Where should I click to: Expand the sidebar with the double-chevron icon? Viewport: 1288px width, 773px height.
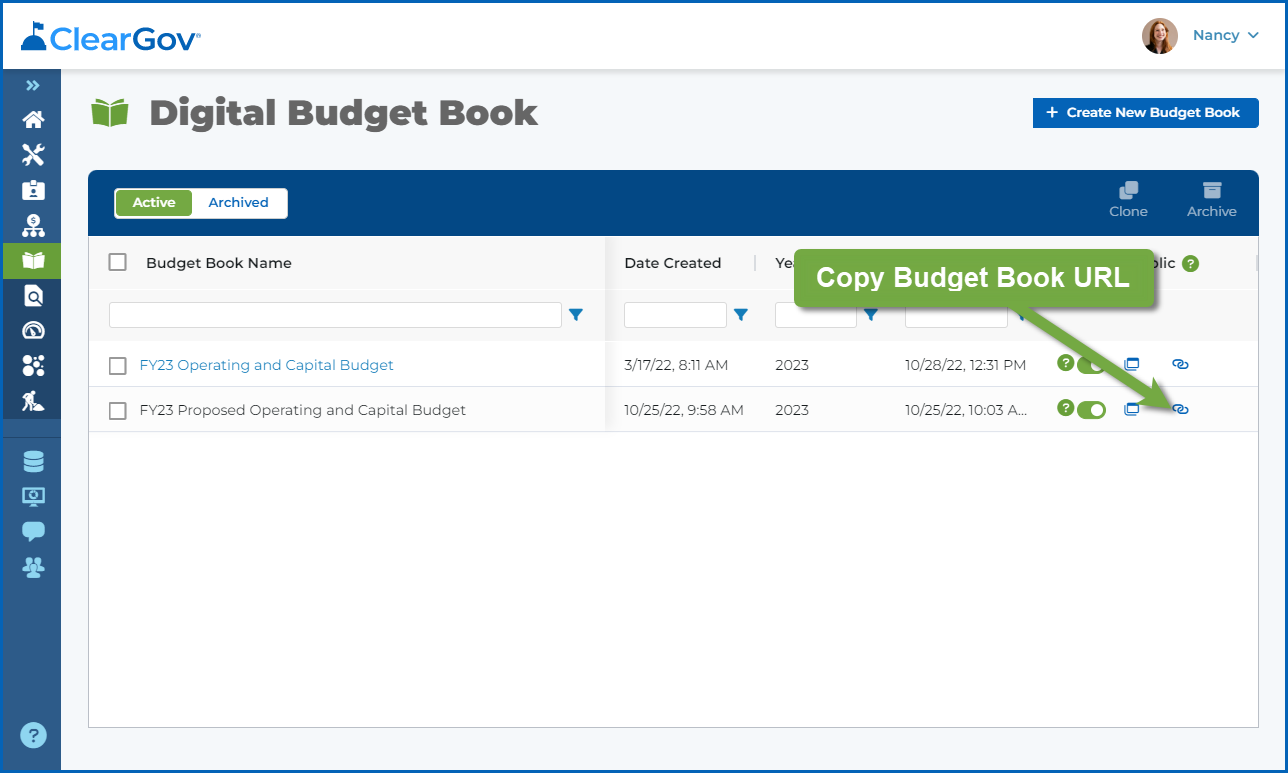coord(33,86)
